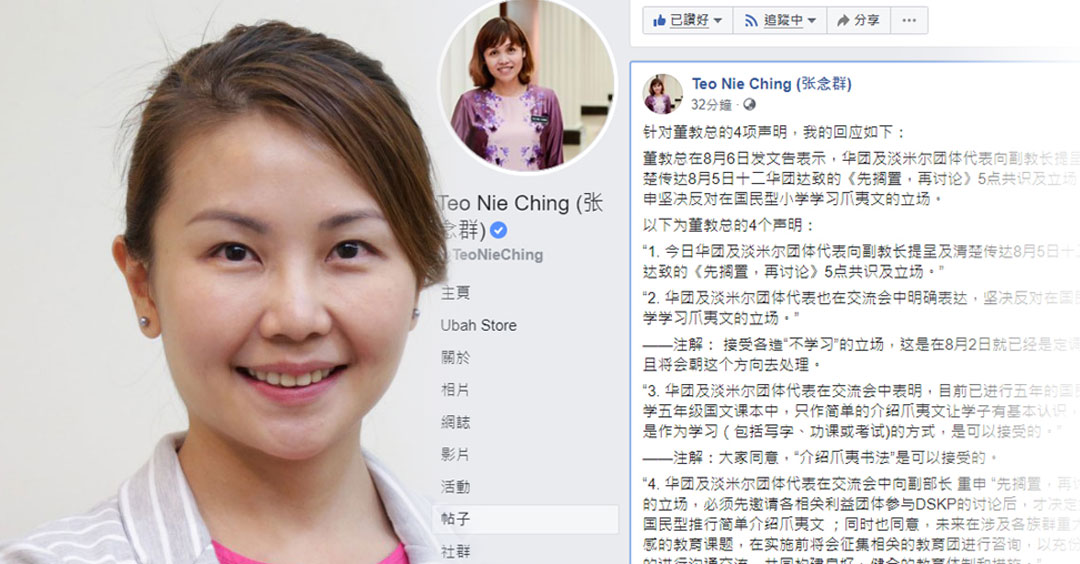Open the large round profile picture
Screen dimensions: 1080x564
coord(528,86)
